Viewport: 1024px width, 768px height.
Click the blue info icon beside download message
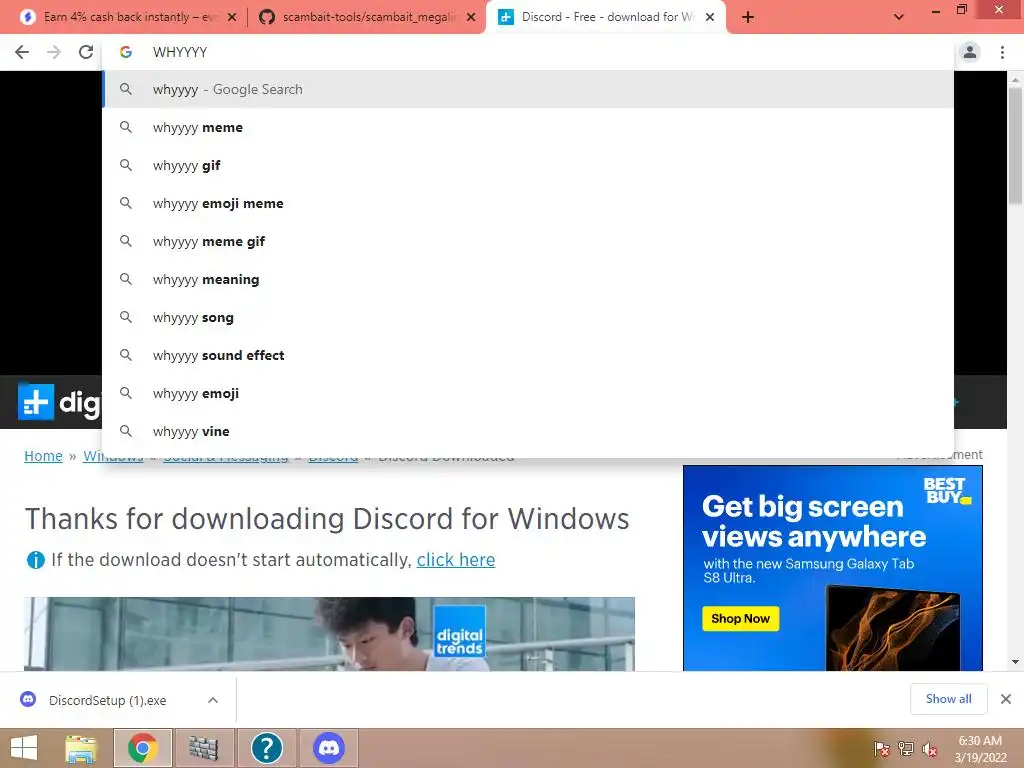(35, 560)
